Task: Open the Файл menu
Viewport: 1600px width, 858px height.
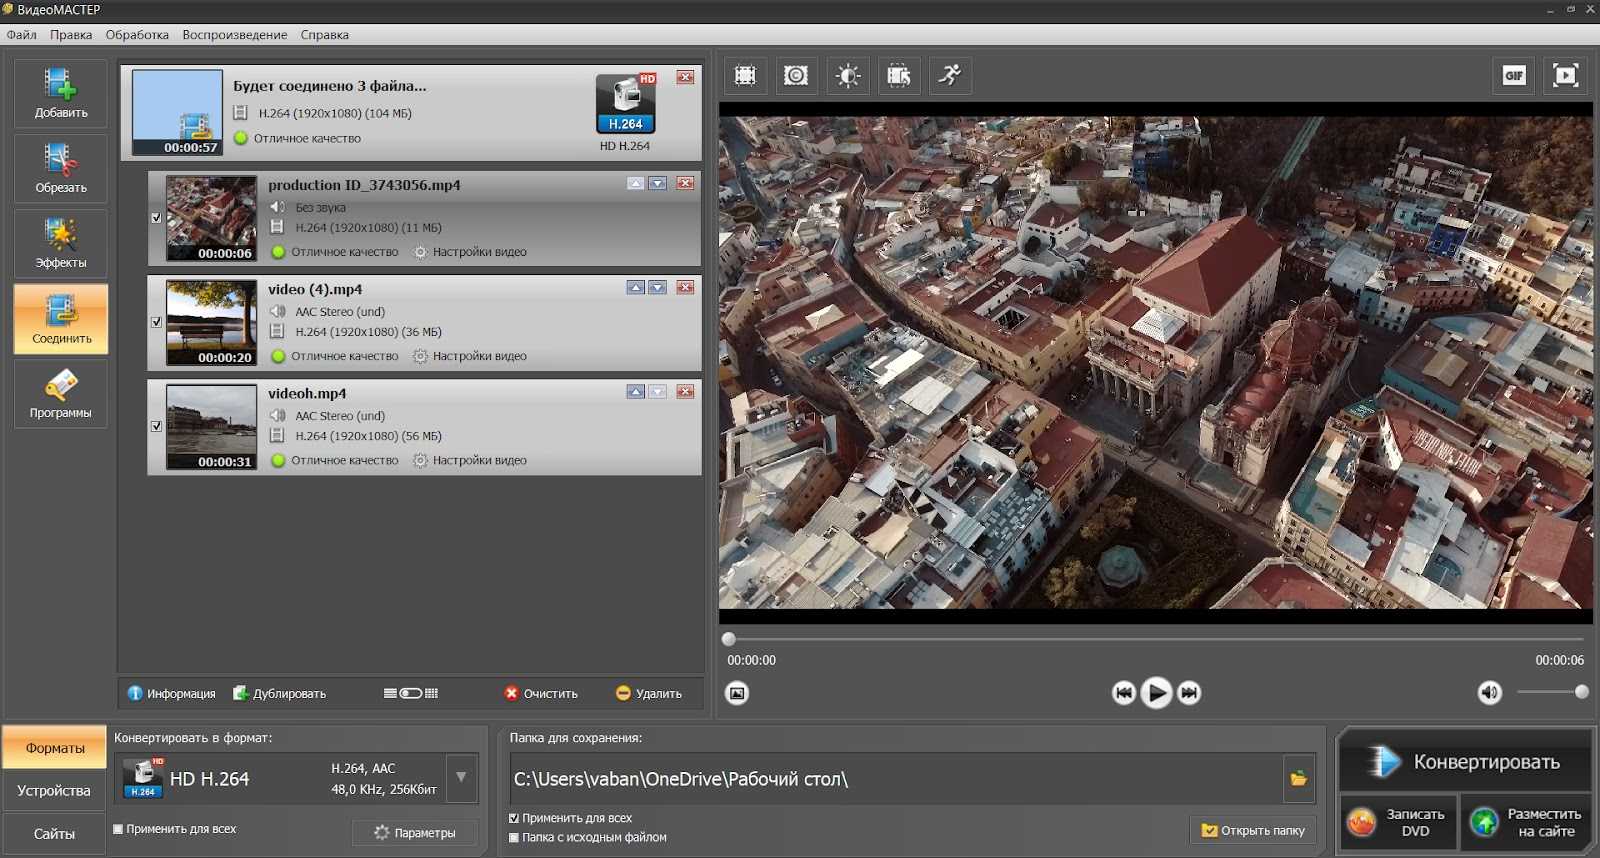Action: pyautogui.click(x=22, y=34)
